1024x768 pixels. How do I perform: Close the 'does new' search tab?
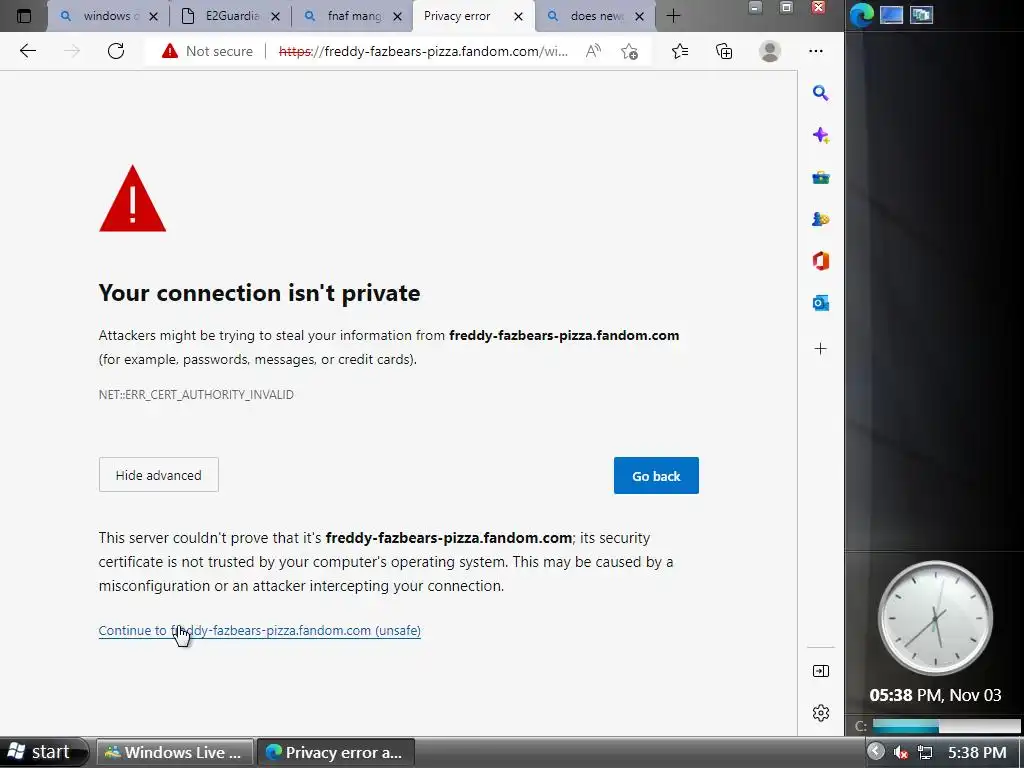tap(640, 16)
